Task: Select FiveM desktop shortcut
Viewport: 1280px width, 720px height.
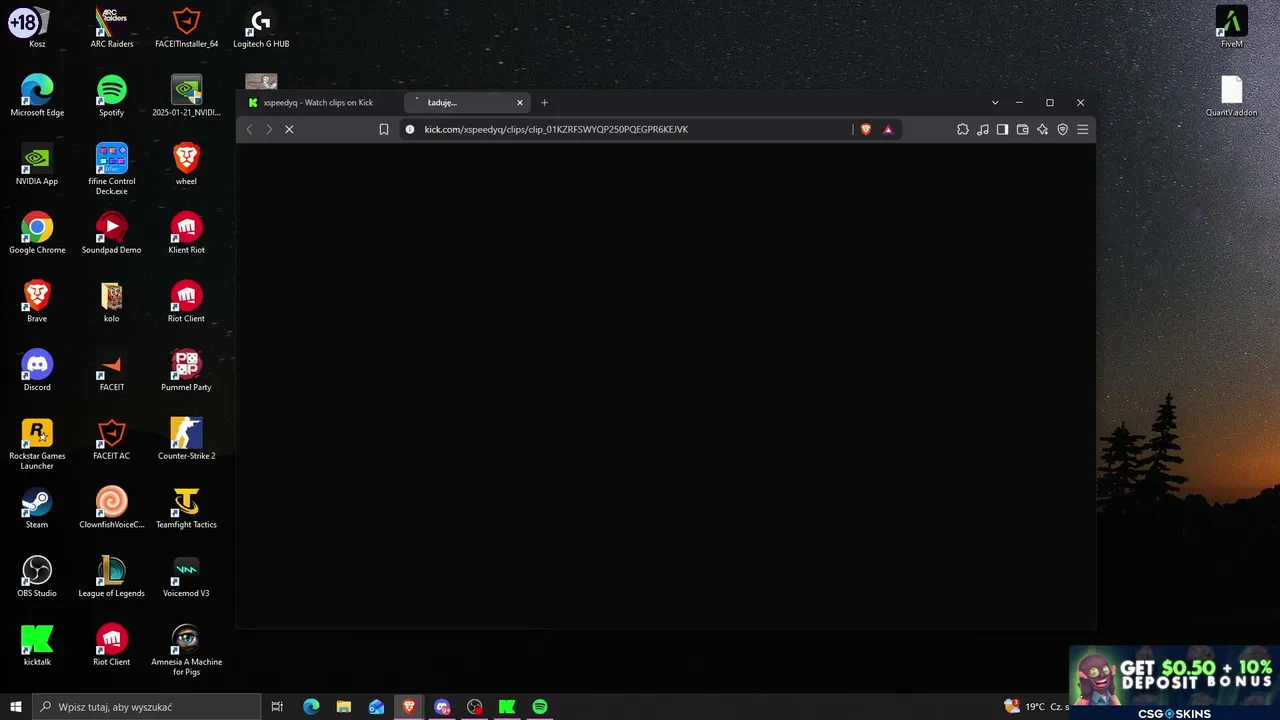Action: [1232, 28]
